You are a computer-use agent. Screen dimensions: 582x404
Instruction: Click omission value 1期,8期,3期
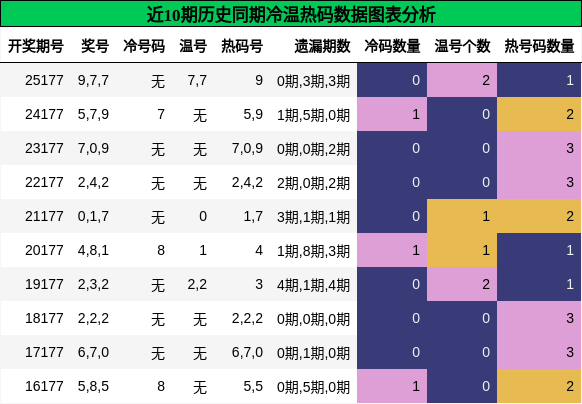pyautogui.click(x=313, y=251)
